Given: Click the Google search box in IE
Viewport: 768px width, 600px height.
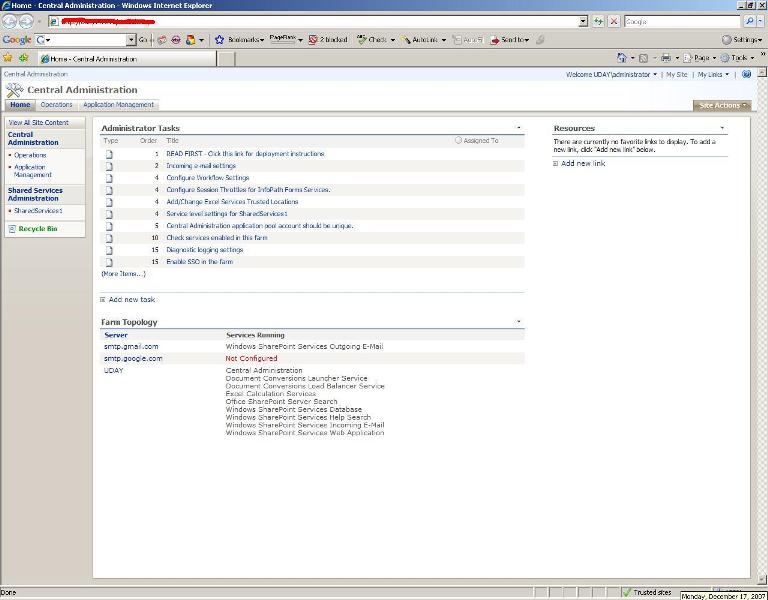Looking at the screenshot, I should (x=682, y=22).
